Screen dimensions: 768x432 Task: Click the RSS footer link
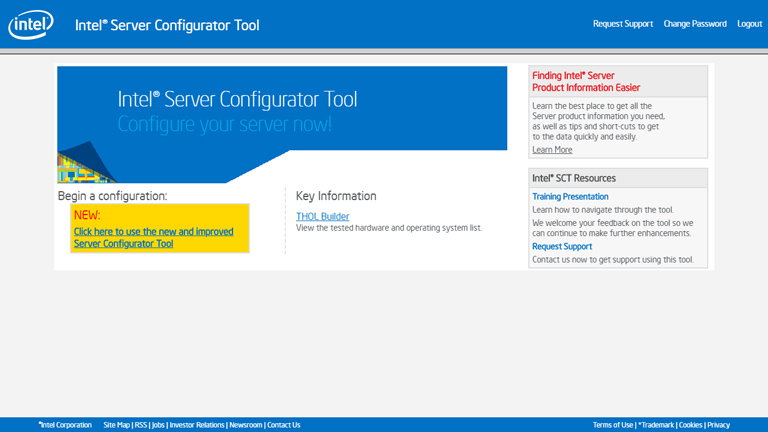click(x=141, y=425)
